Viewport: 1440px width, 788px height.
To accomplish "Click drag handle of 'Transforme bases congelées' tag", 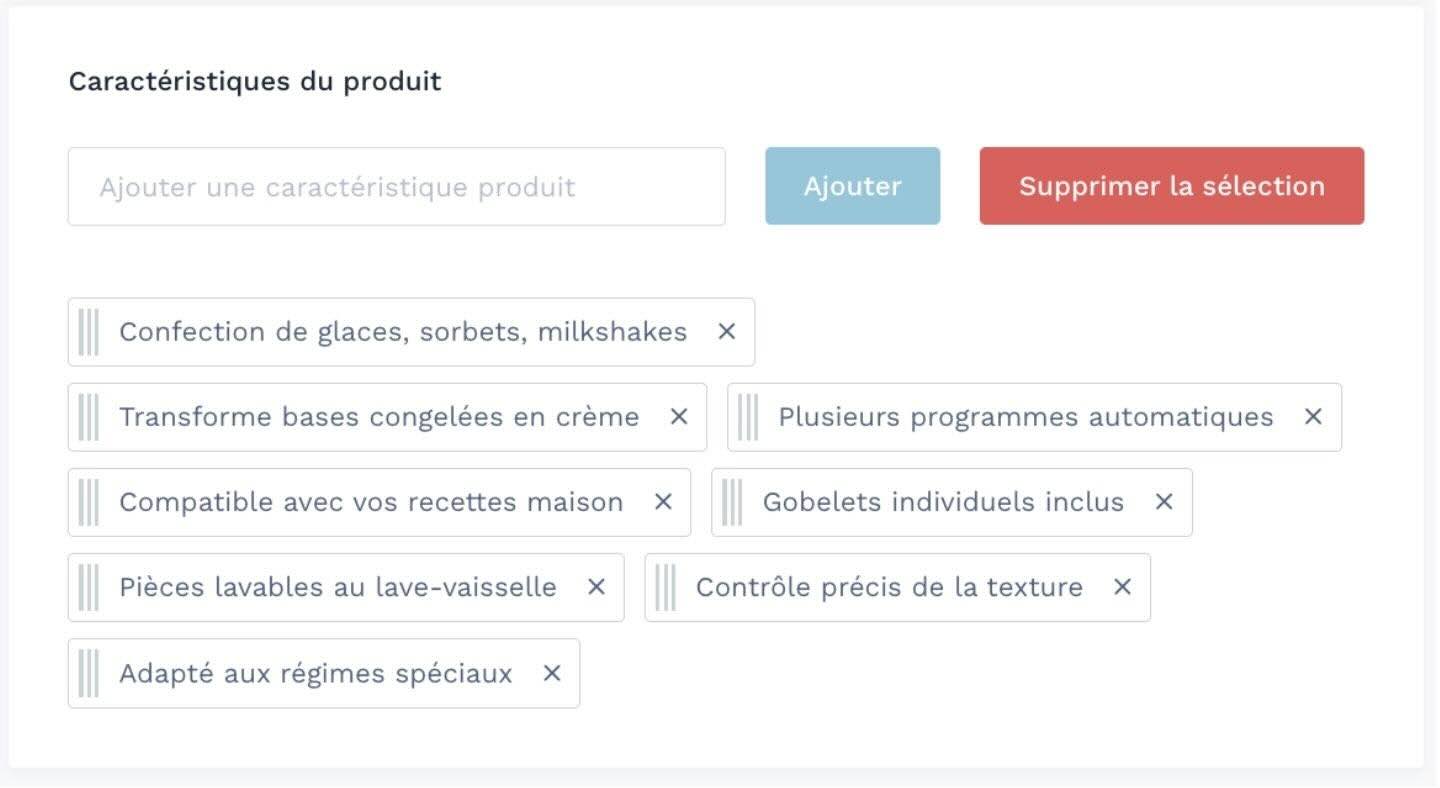I will coord(89,417).
